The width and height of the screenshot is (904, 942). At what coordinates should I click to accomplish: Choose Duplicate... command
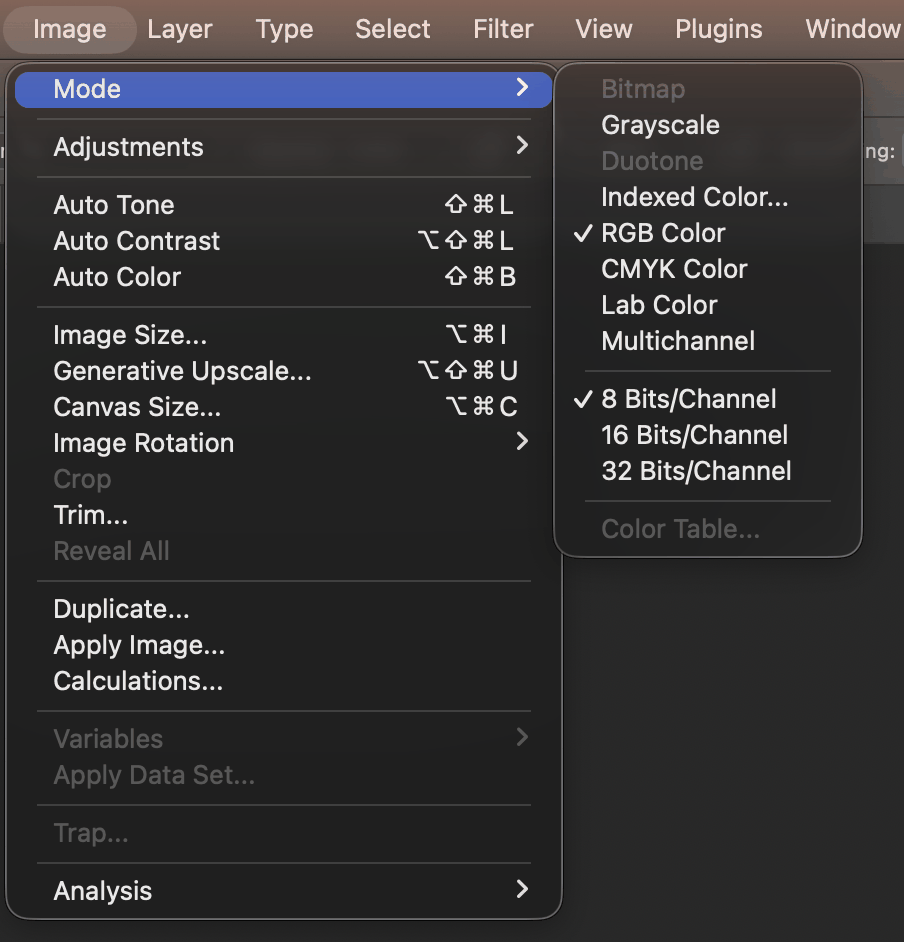284,609
